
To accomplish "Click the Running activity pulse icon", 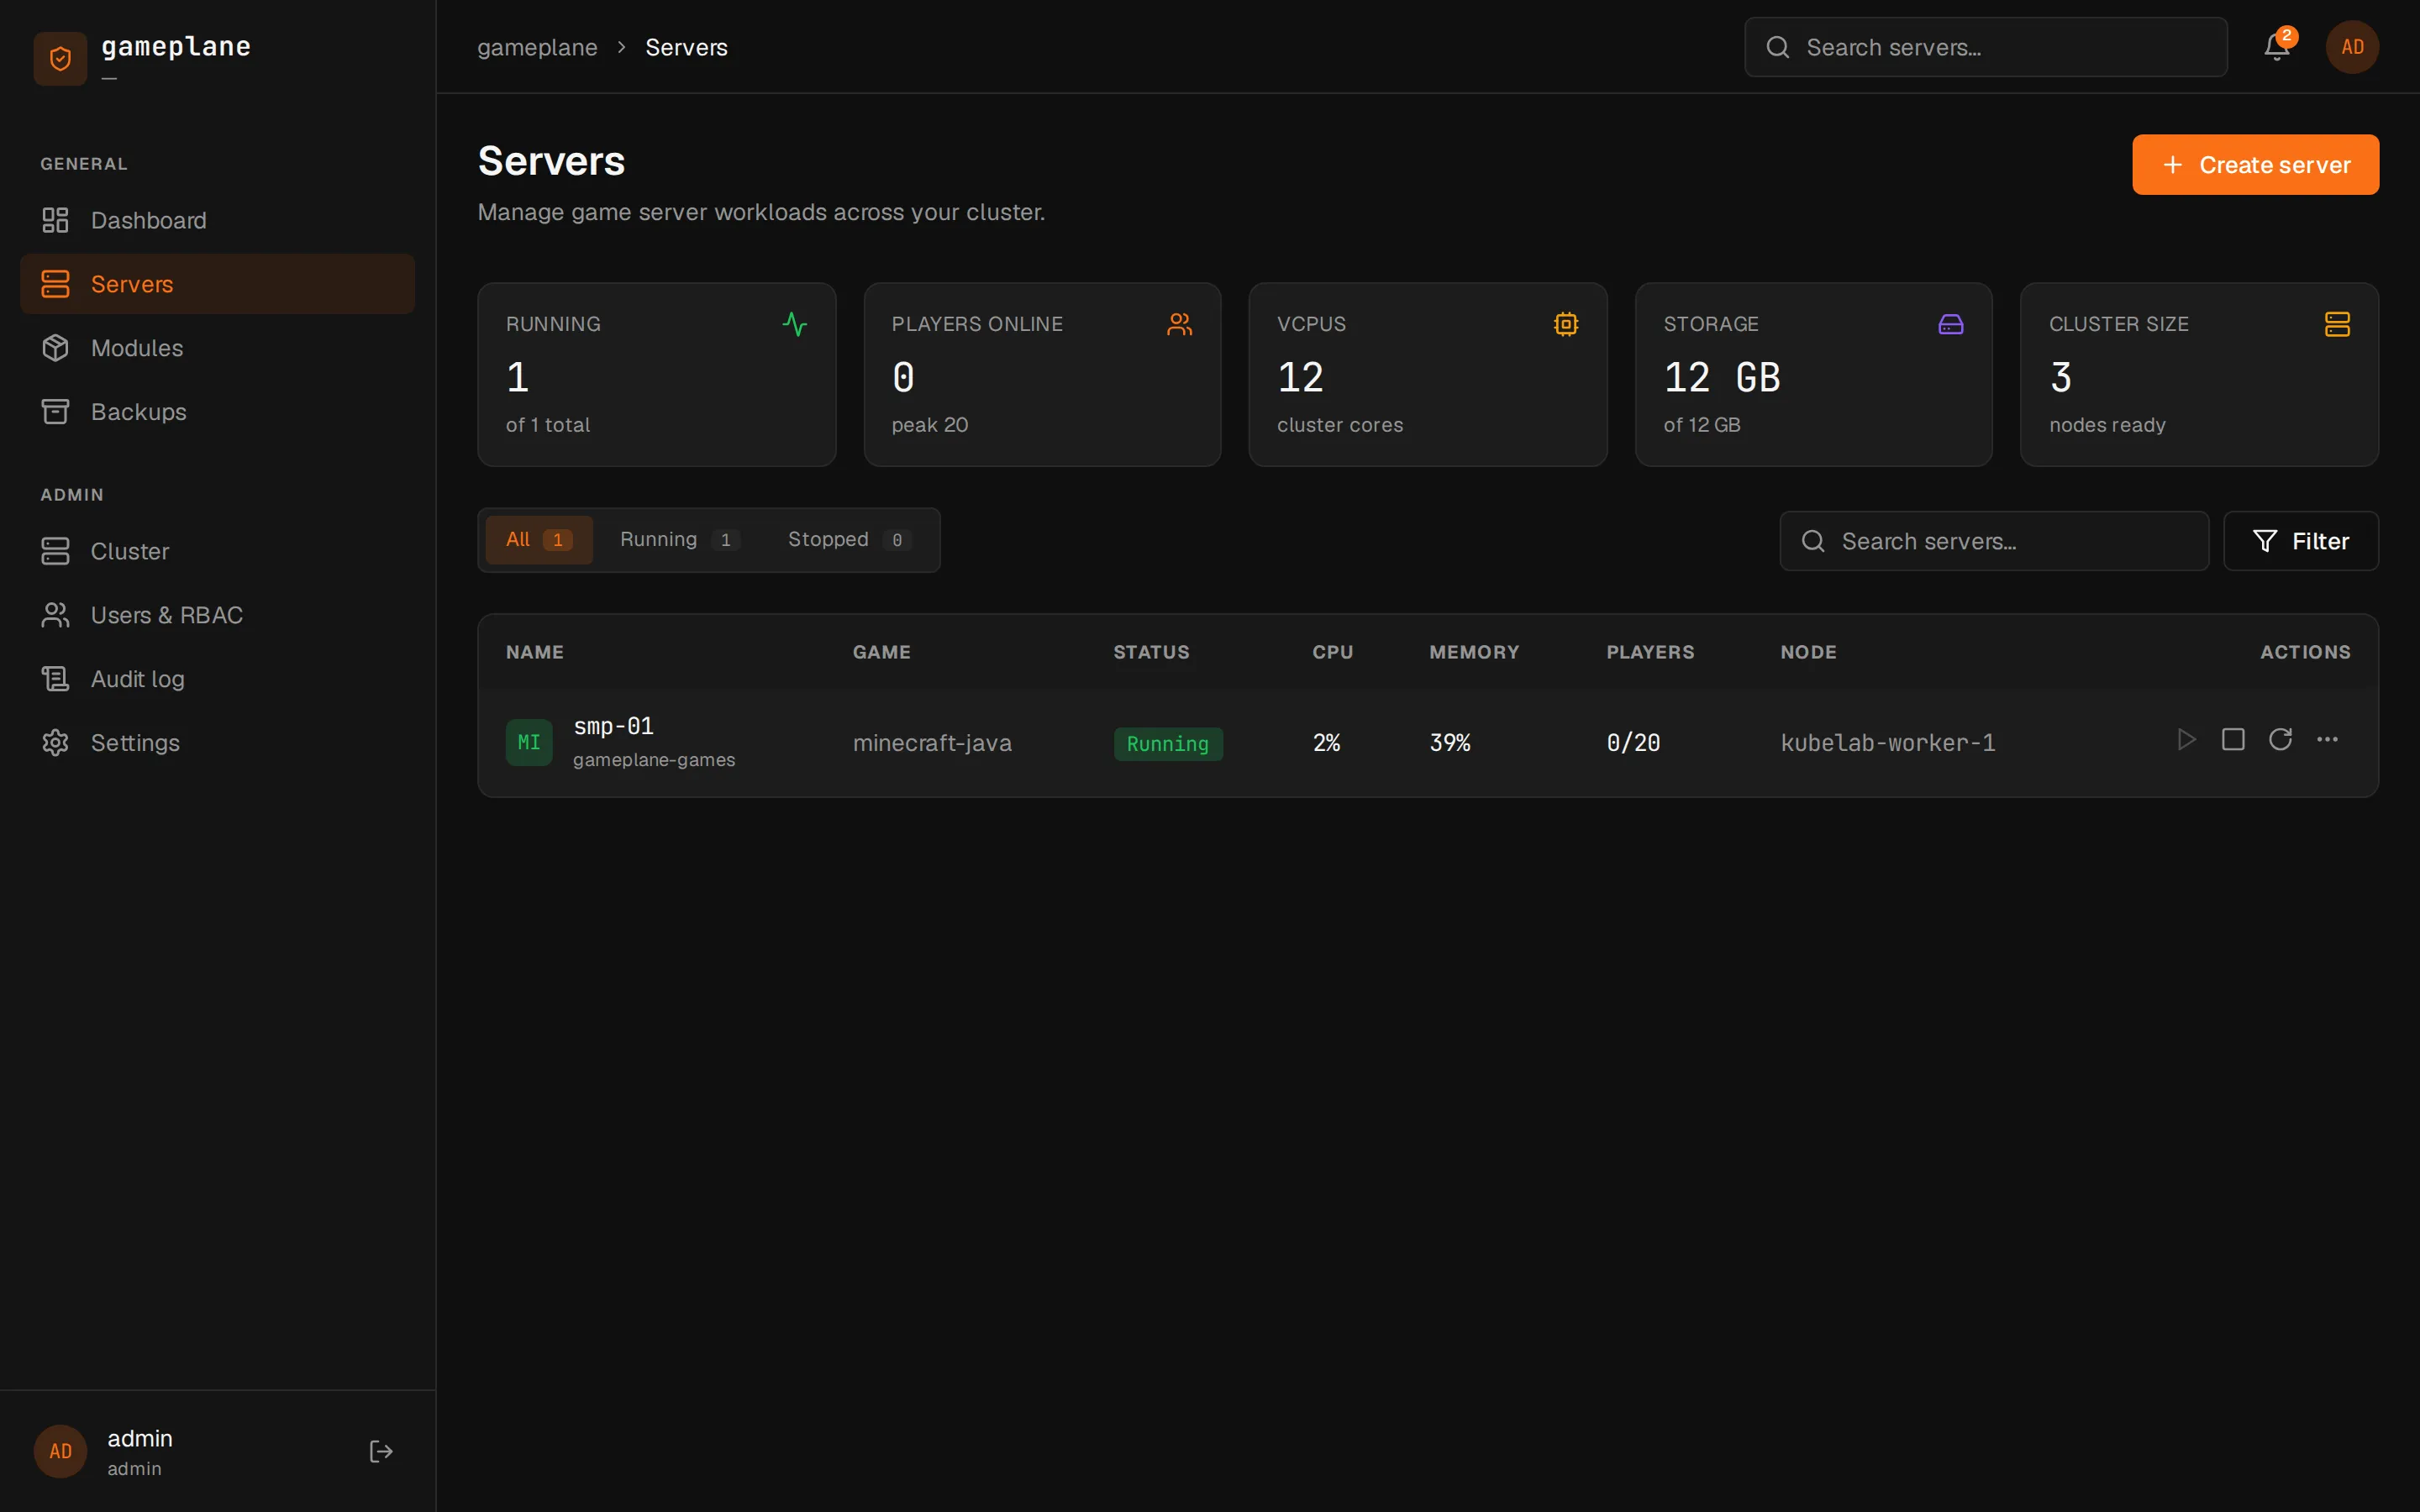I will tap(795, 324).
